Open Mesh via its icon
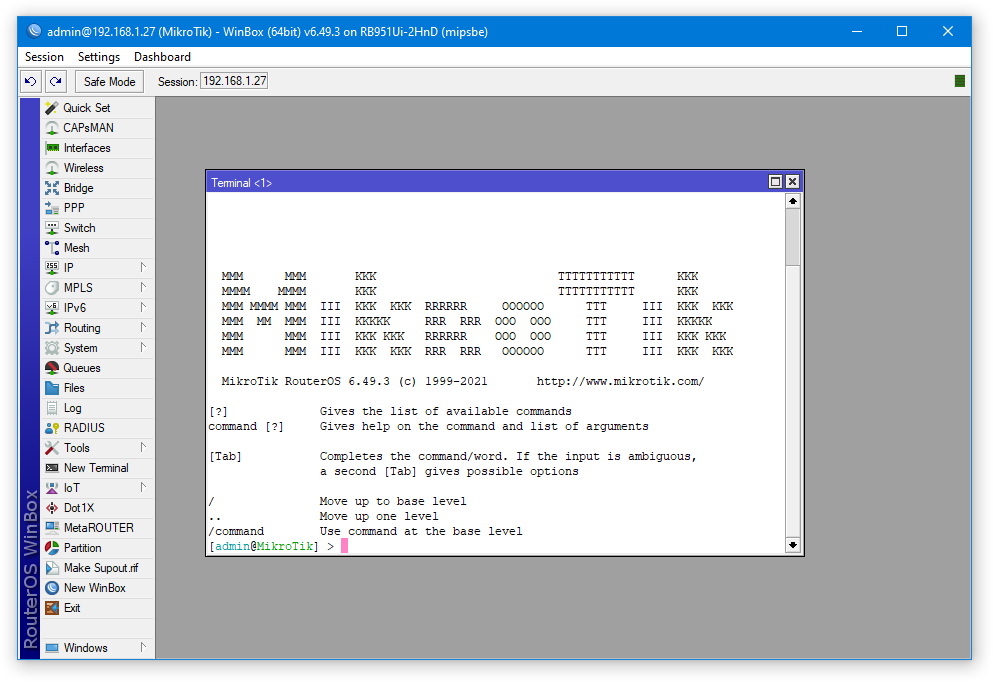Image resolution: width=993 pixels, height=682 pixels. pyautogui.click(x=52, y=248)
